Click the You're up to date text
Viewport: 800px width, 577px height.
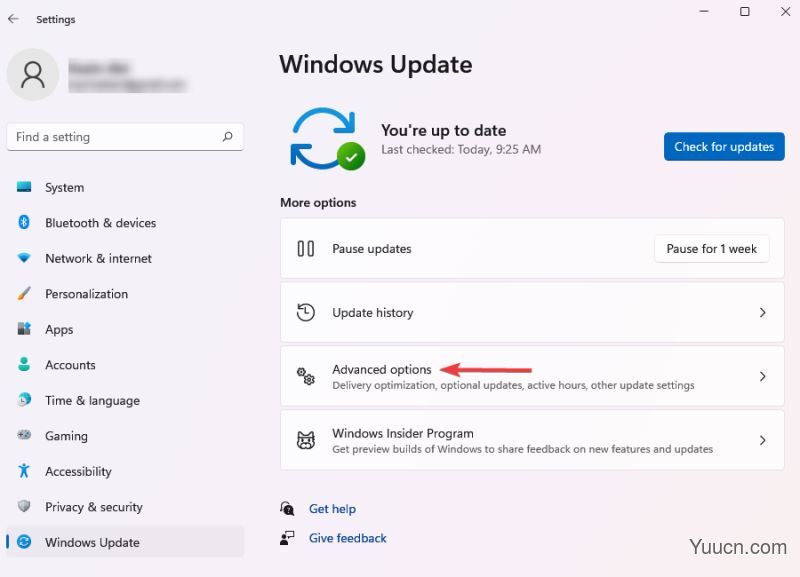pyautogui.click(x=443, y=130)
